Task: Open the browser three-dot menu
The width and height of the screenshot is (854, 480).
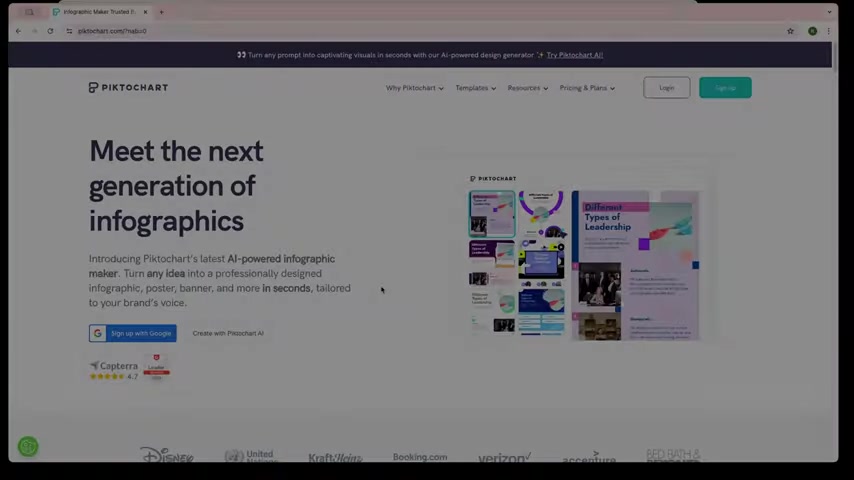Action: pos(828,31)
